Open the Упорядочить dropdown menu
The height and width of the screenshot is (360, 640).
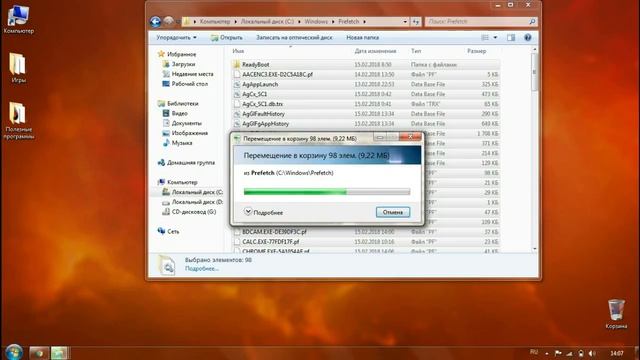(x=176, y=38)
